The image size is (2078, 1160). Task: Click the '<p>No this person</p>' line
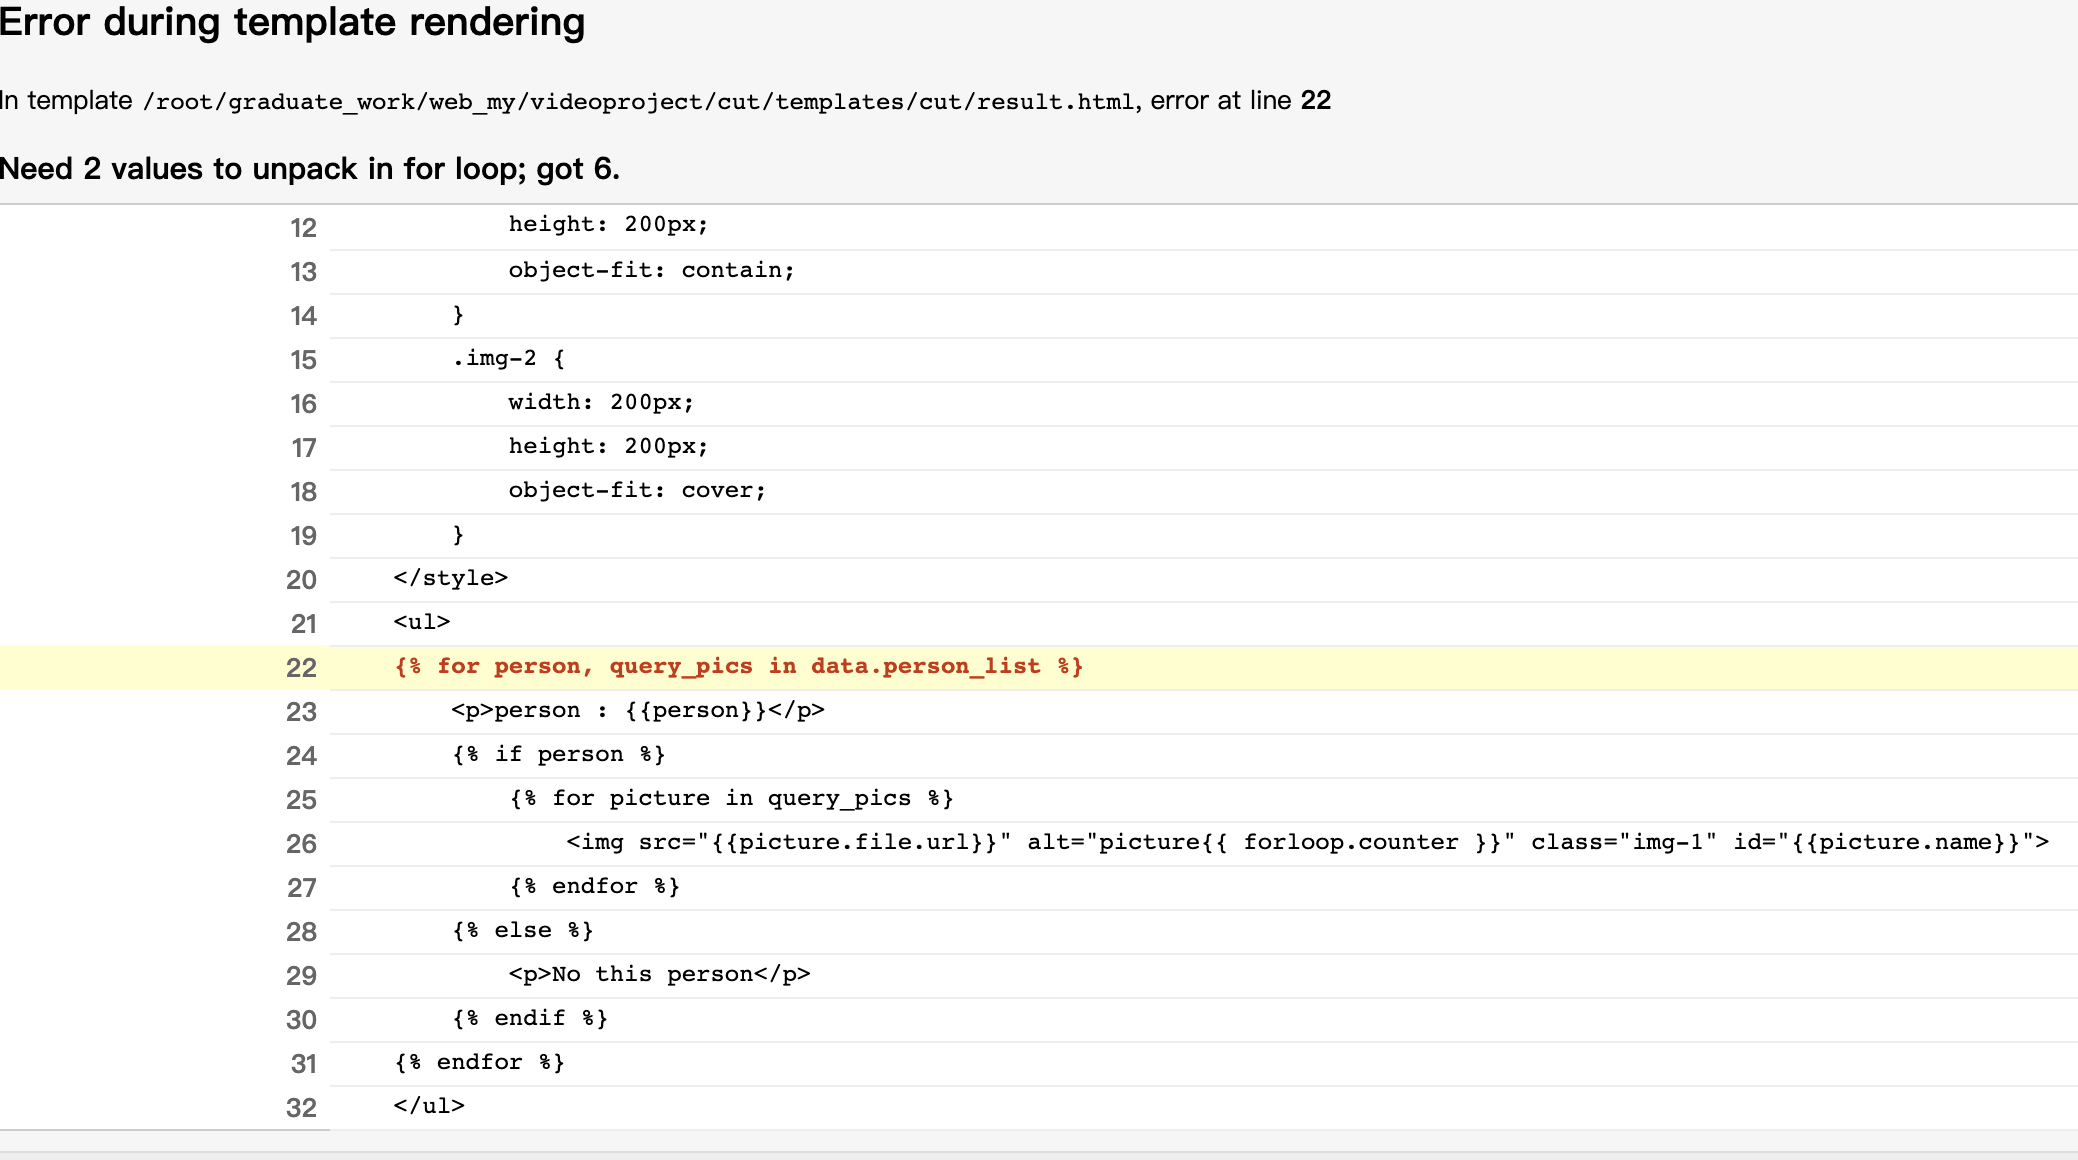tap(659, 974)
